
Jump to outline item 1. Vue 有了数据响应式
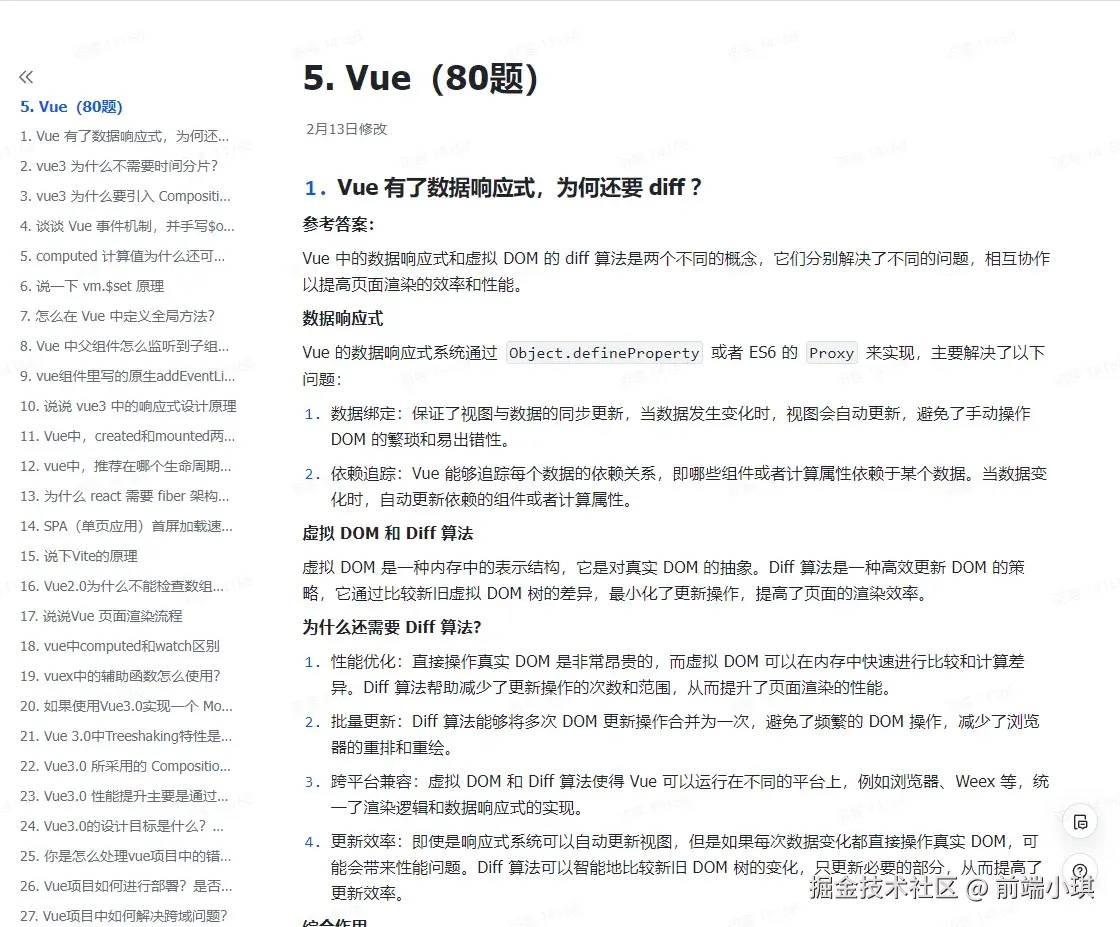pyautogui.click(x=124, y=136)
